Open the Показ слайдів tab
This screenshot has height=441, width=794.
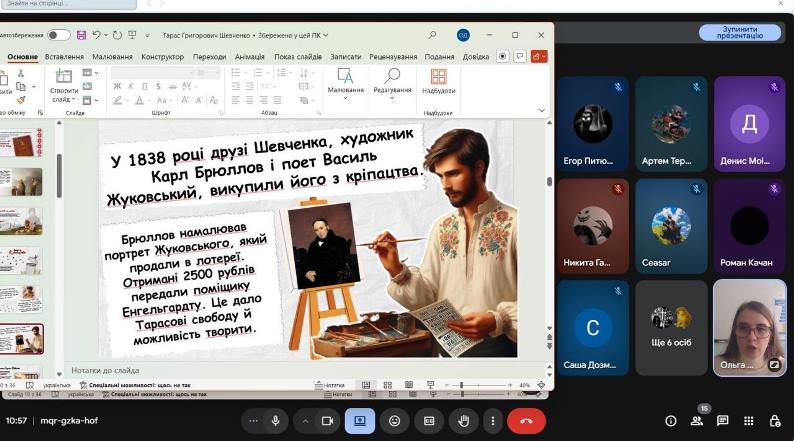298,57
